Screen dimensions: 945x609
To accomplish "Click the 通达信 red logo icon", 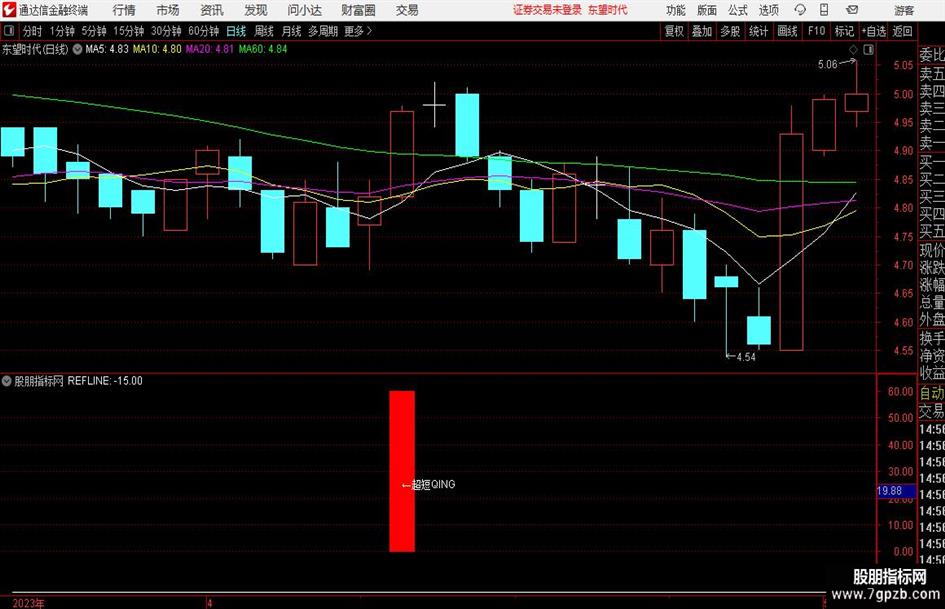I will click(x=9, y=10).
